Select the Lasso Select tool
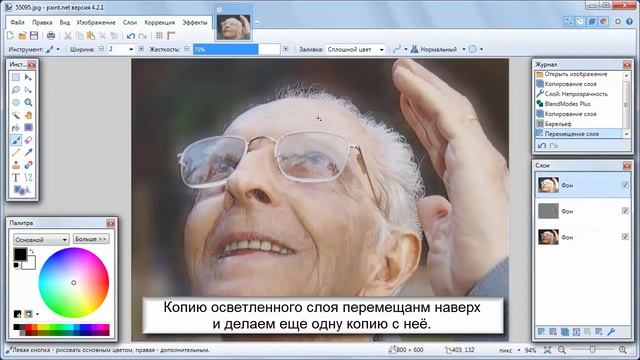The image size is (640, 360). [x=16, y=90]
